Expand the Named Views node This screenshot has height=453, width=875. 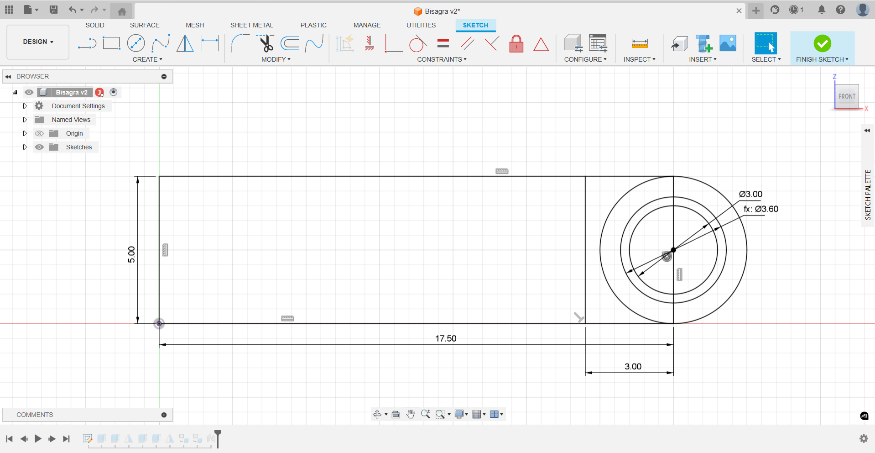25,119
